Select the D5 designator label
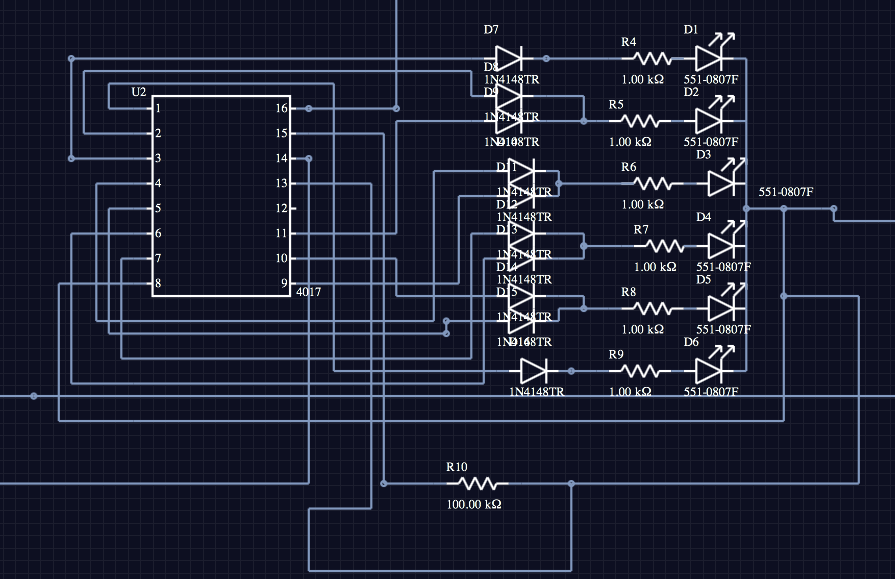Screen dimensions: 895x579 click(x=703, y=280)
